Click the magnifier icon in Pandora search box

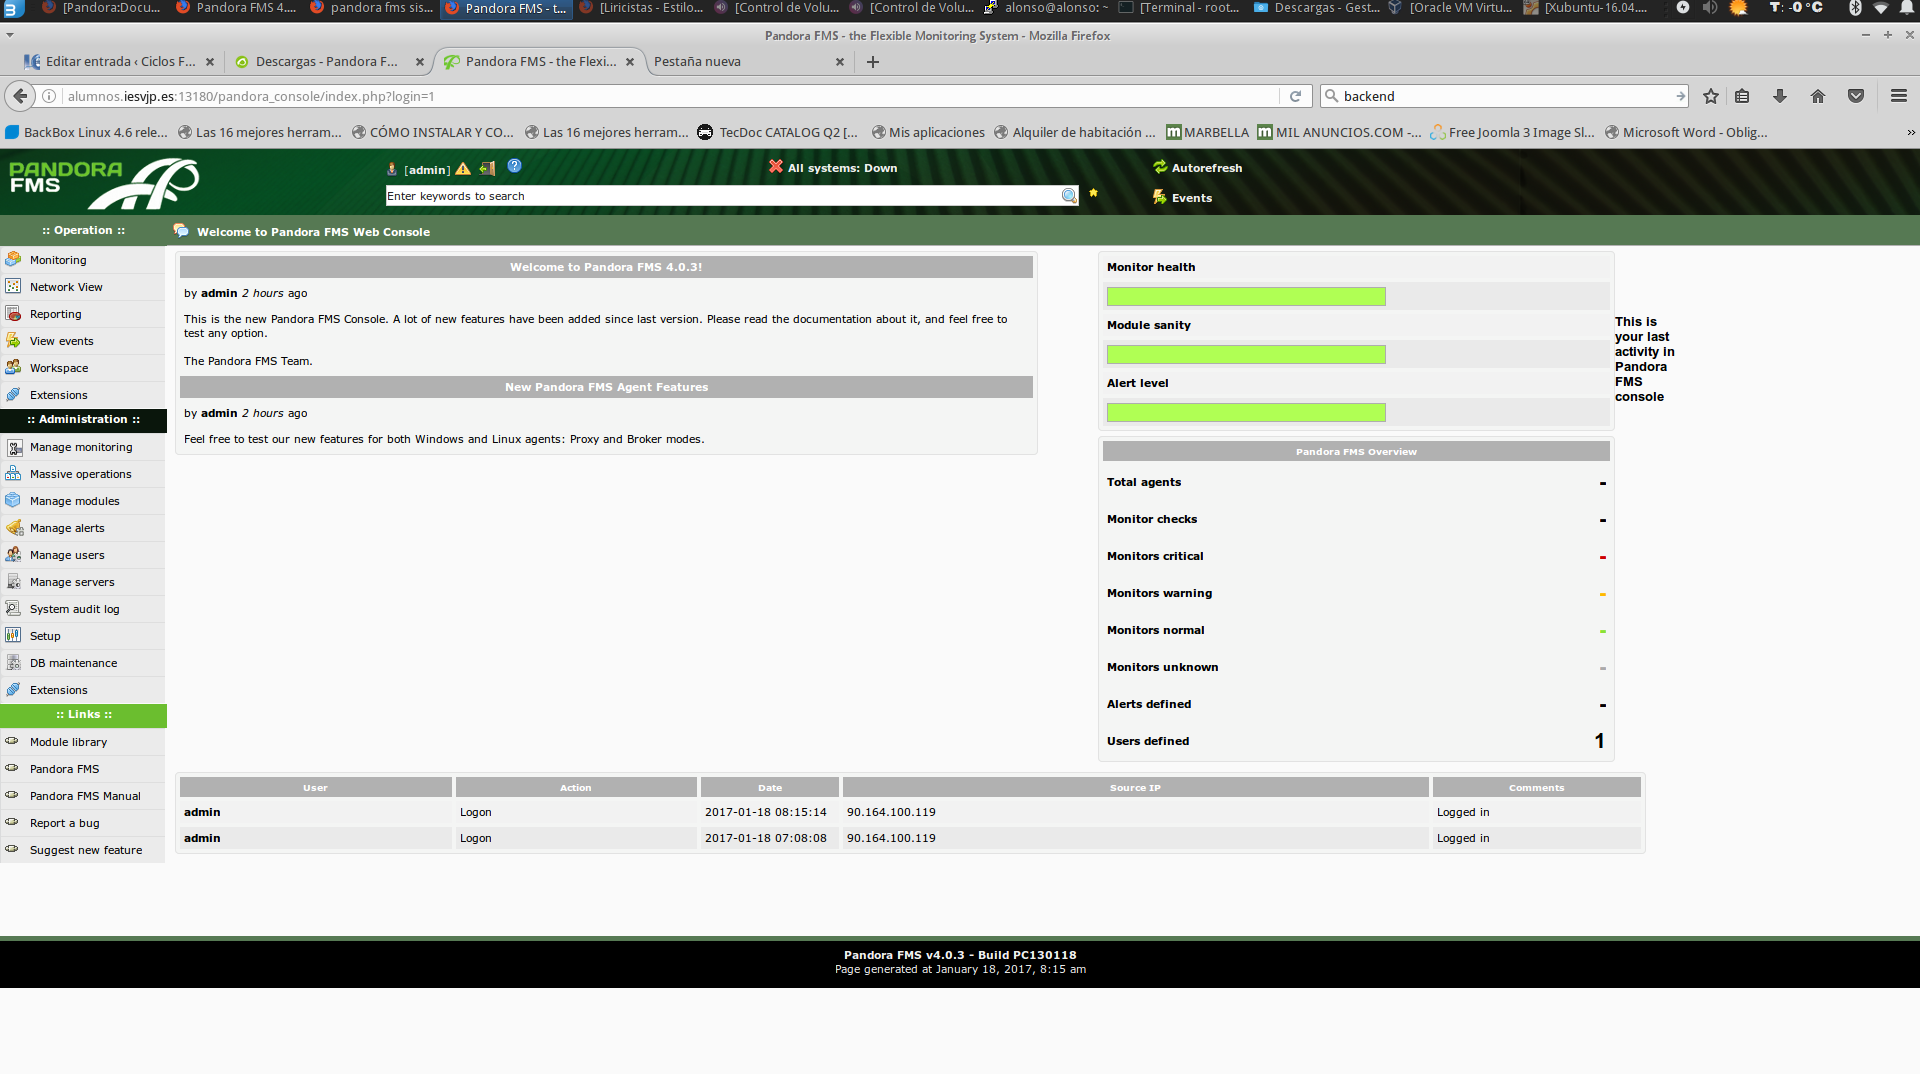pos(1069,196)
